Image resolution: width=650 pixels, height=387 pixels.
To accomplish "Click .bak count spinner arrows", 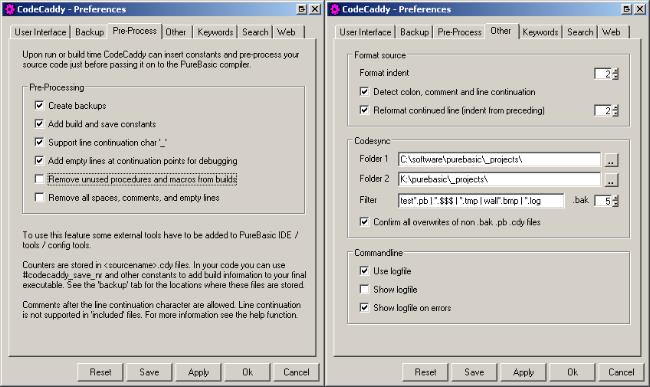I will [x=616, y=201].
